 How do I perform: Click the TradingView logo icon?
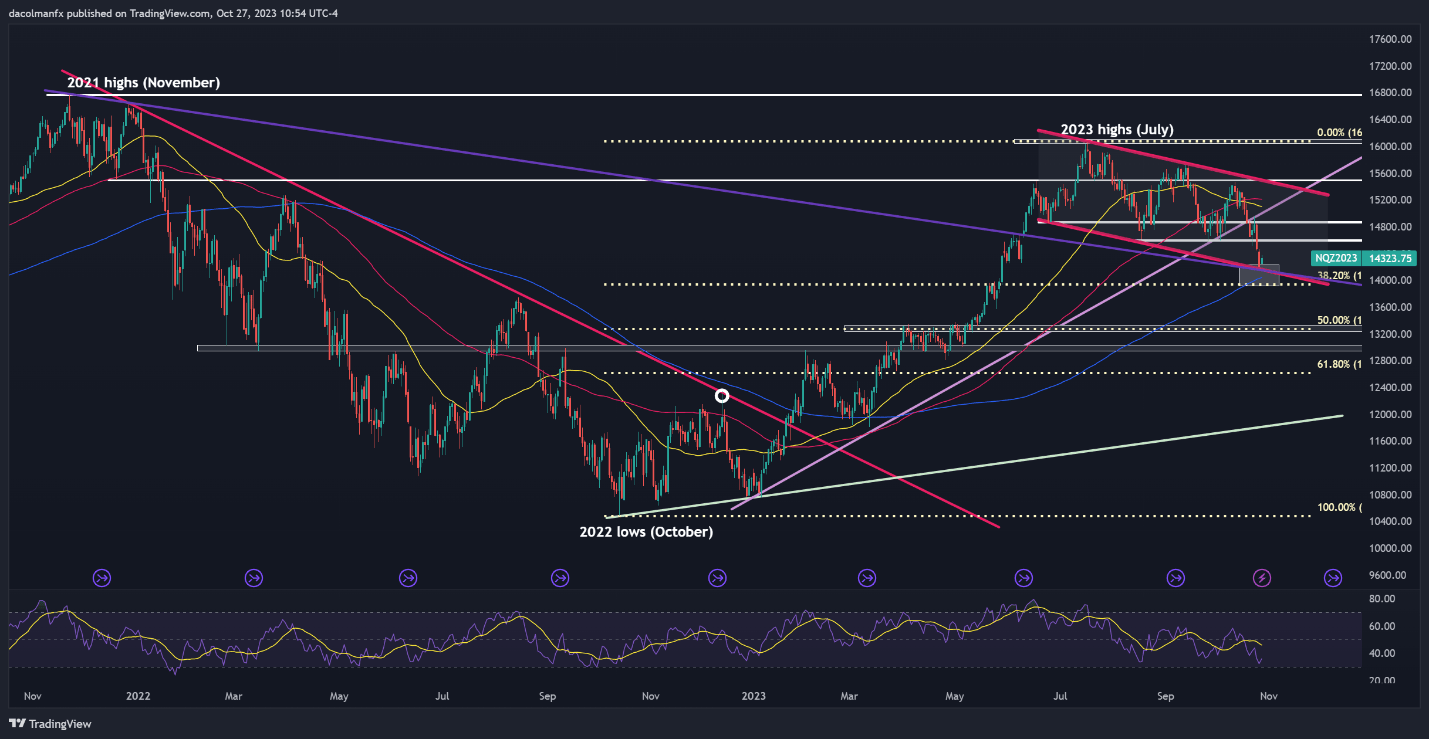pyautogui.click(x=16, y=723)
